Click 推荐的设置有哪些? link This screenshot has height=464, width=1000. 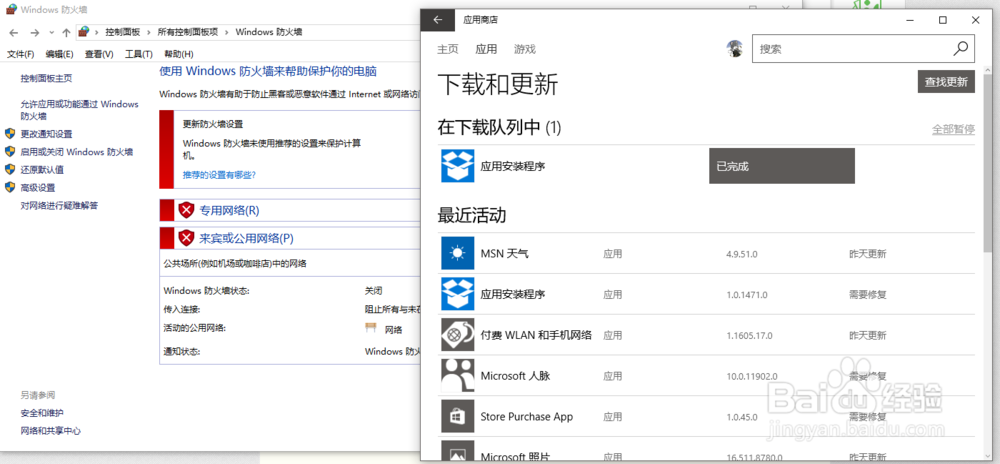pyautogui.click(x=219, y=175)
